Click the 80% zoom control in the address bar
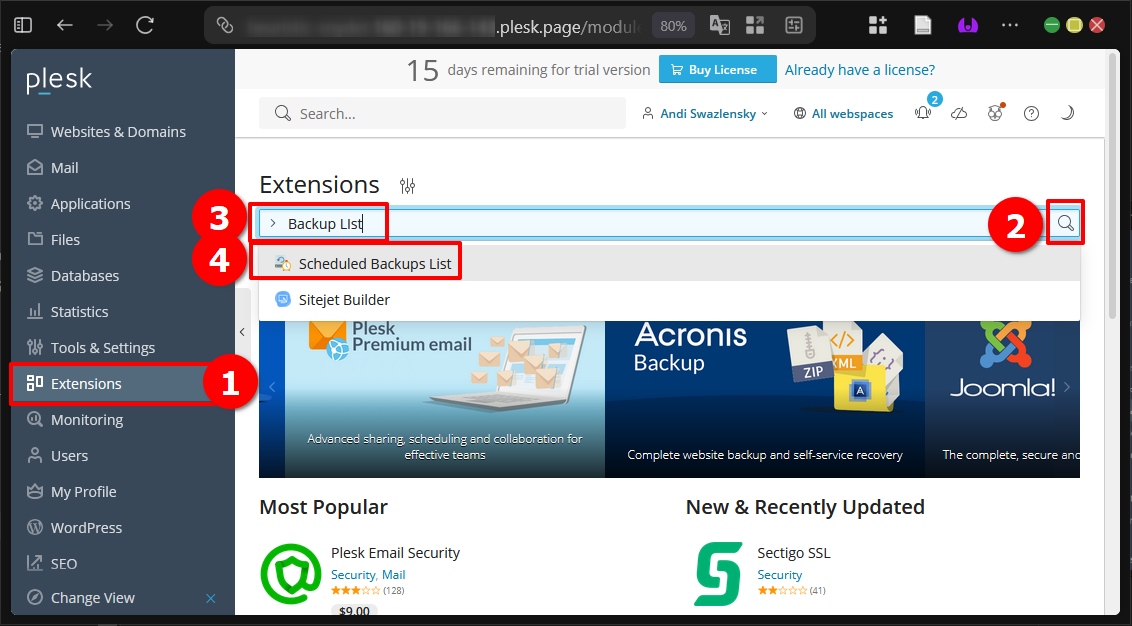The height and width of the screenshot is (626, 1132). pos(673,24)
